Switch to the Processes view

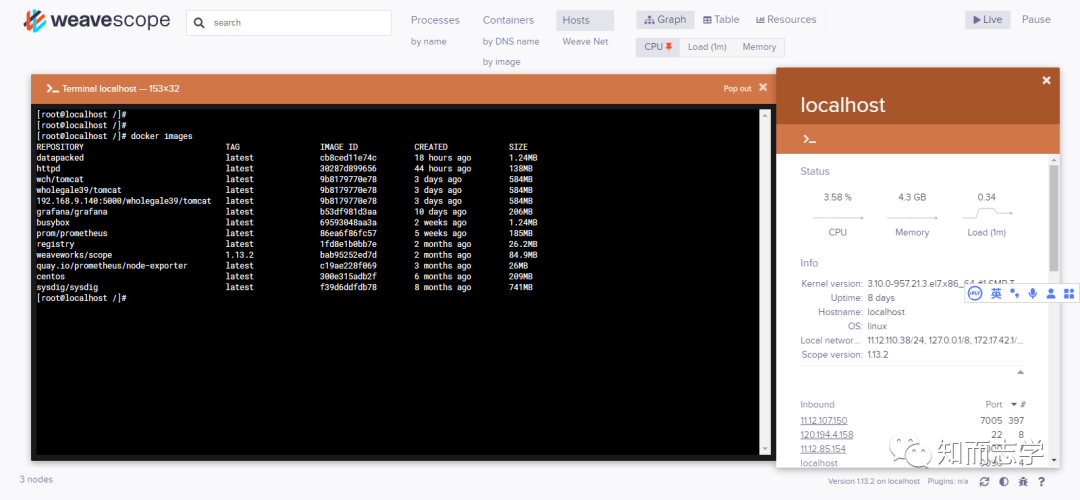pyautogui.click(x=435, y=20)
